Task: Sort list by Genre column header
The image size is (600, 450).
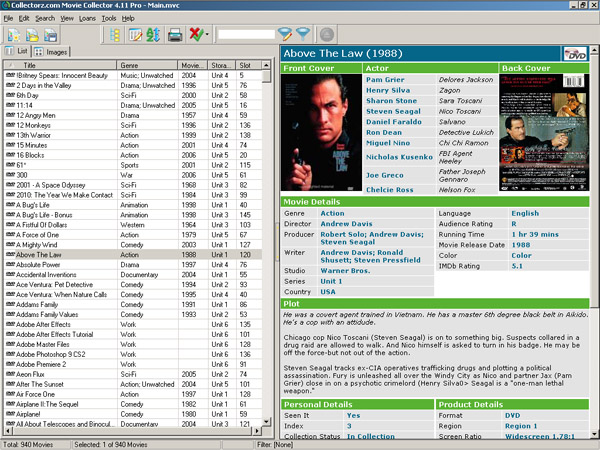Action: pos(147,65)
